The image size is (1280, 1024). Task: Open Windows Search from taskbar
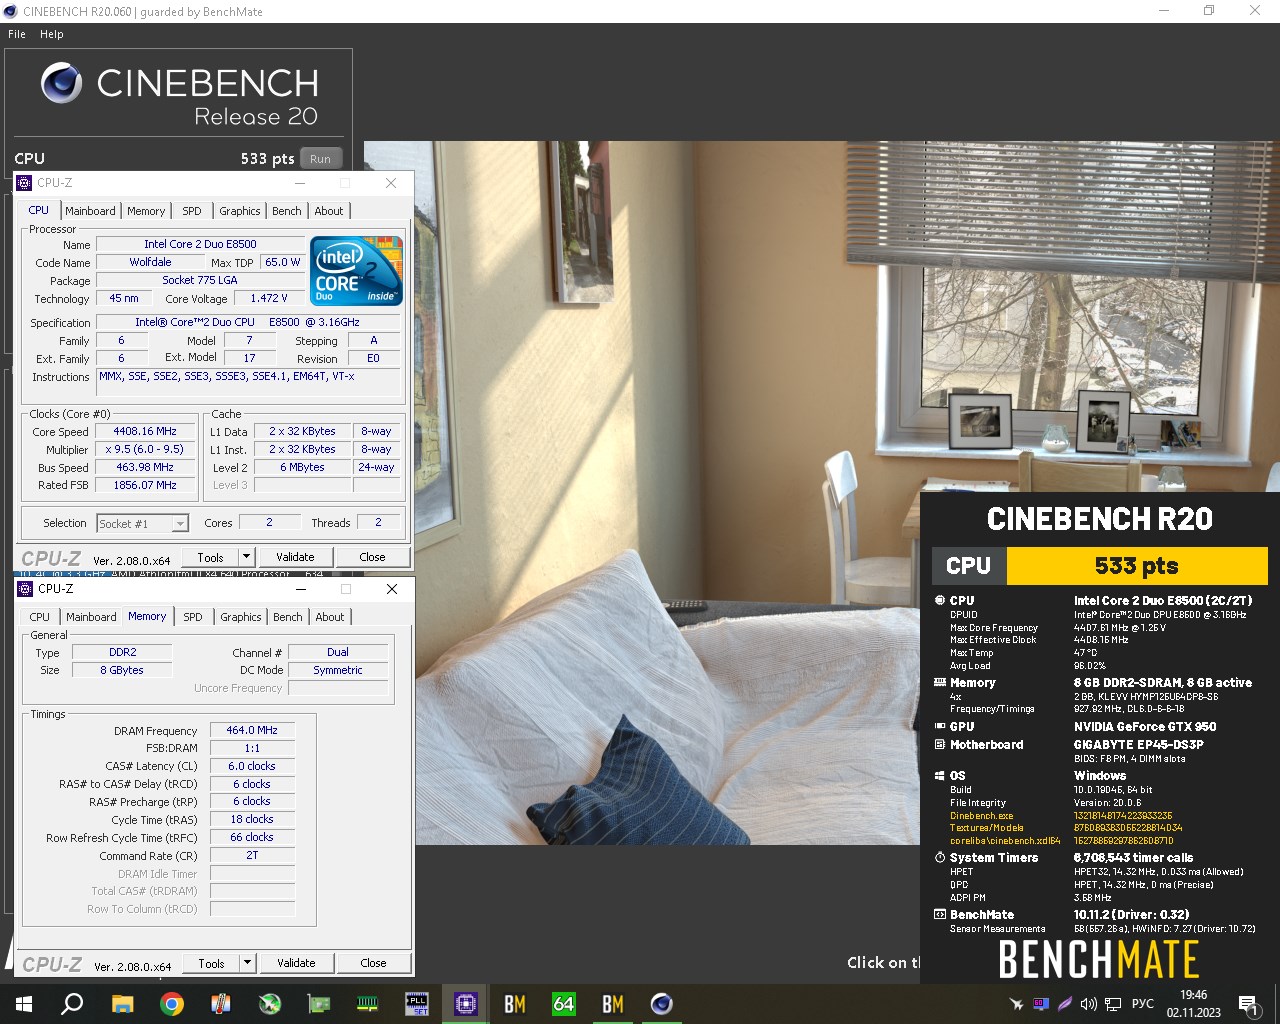pos(72,1004)
